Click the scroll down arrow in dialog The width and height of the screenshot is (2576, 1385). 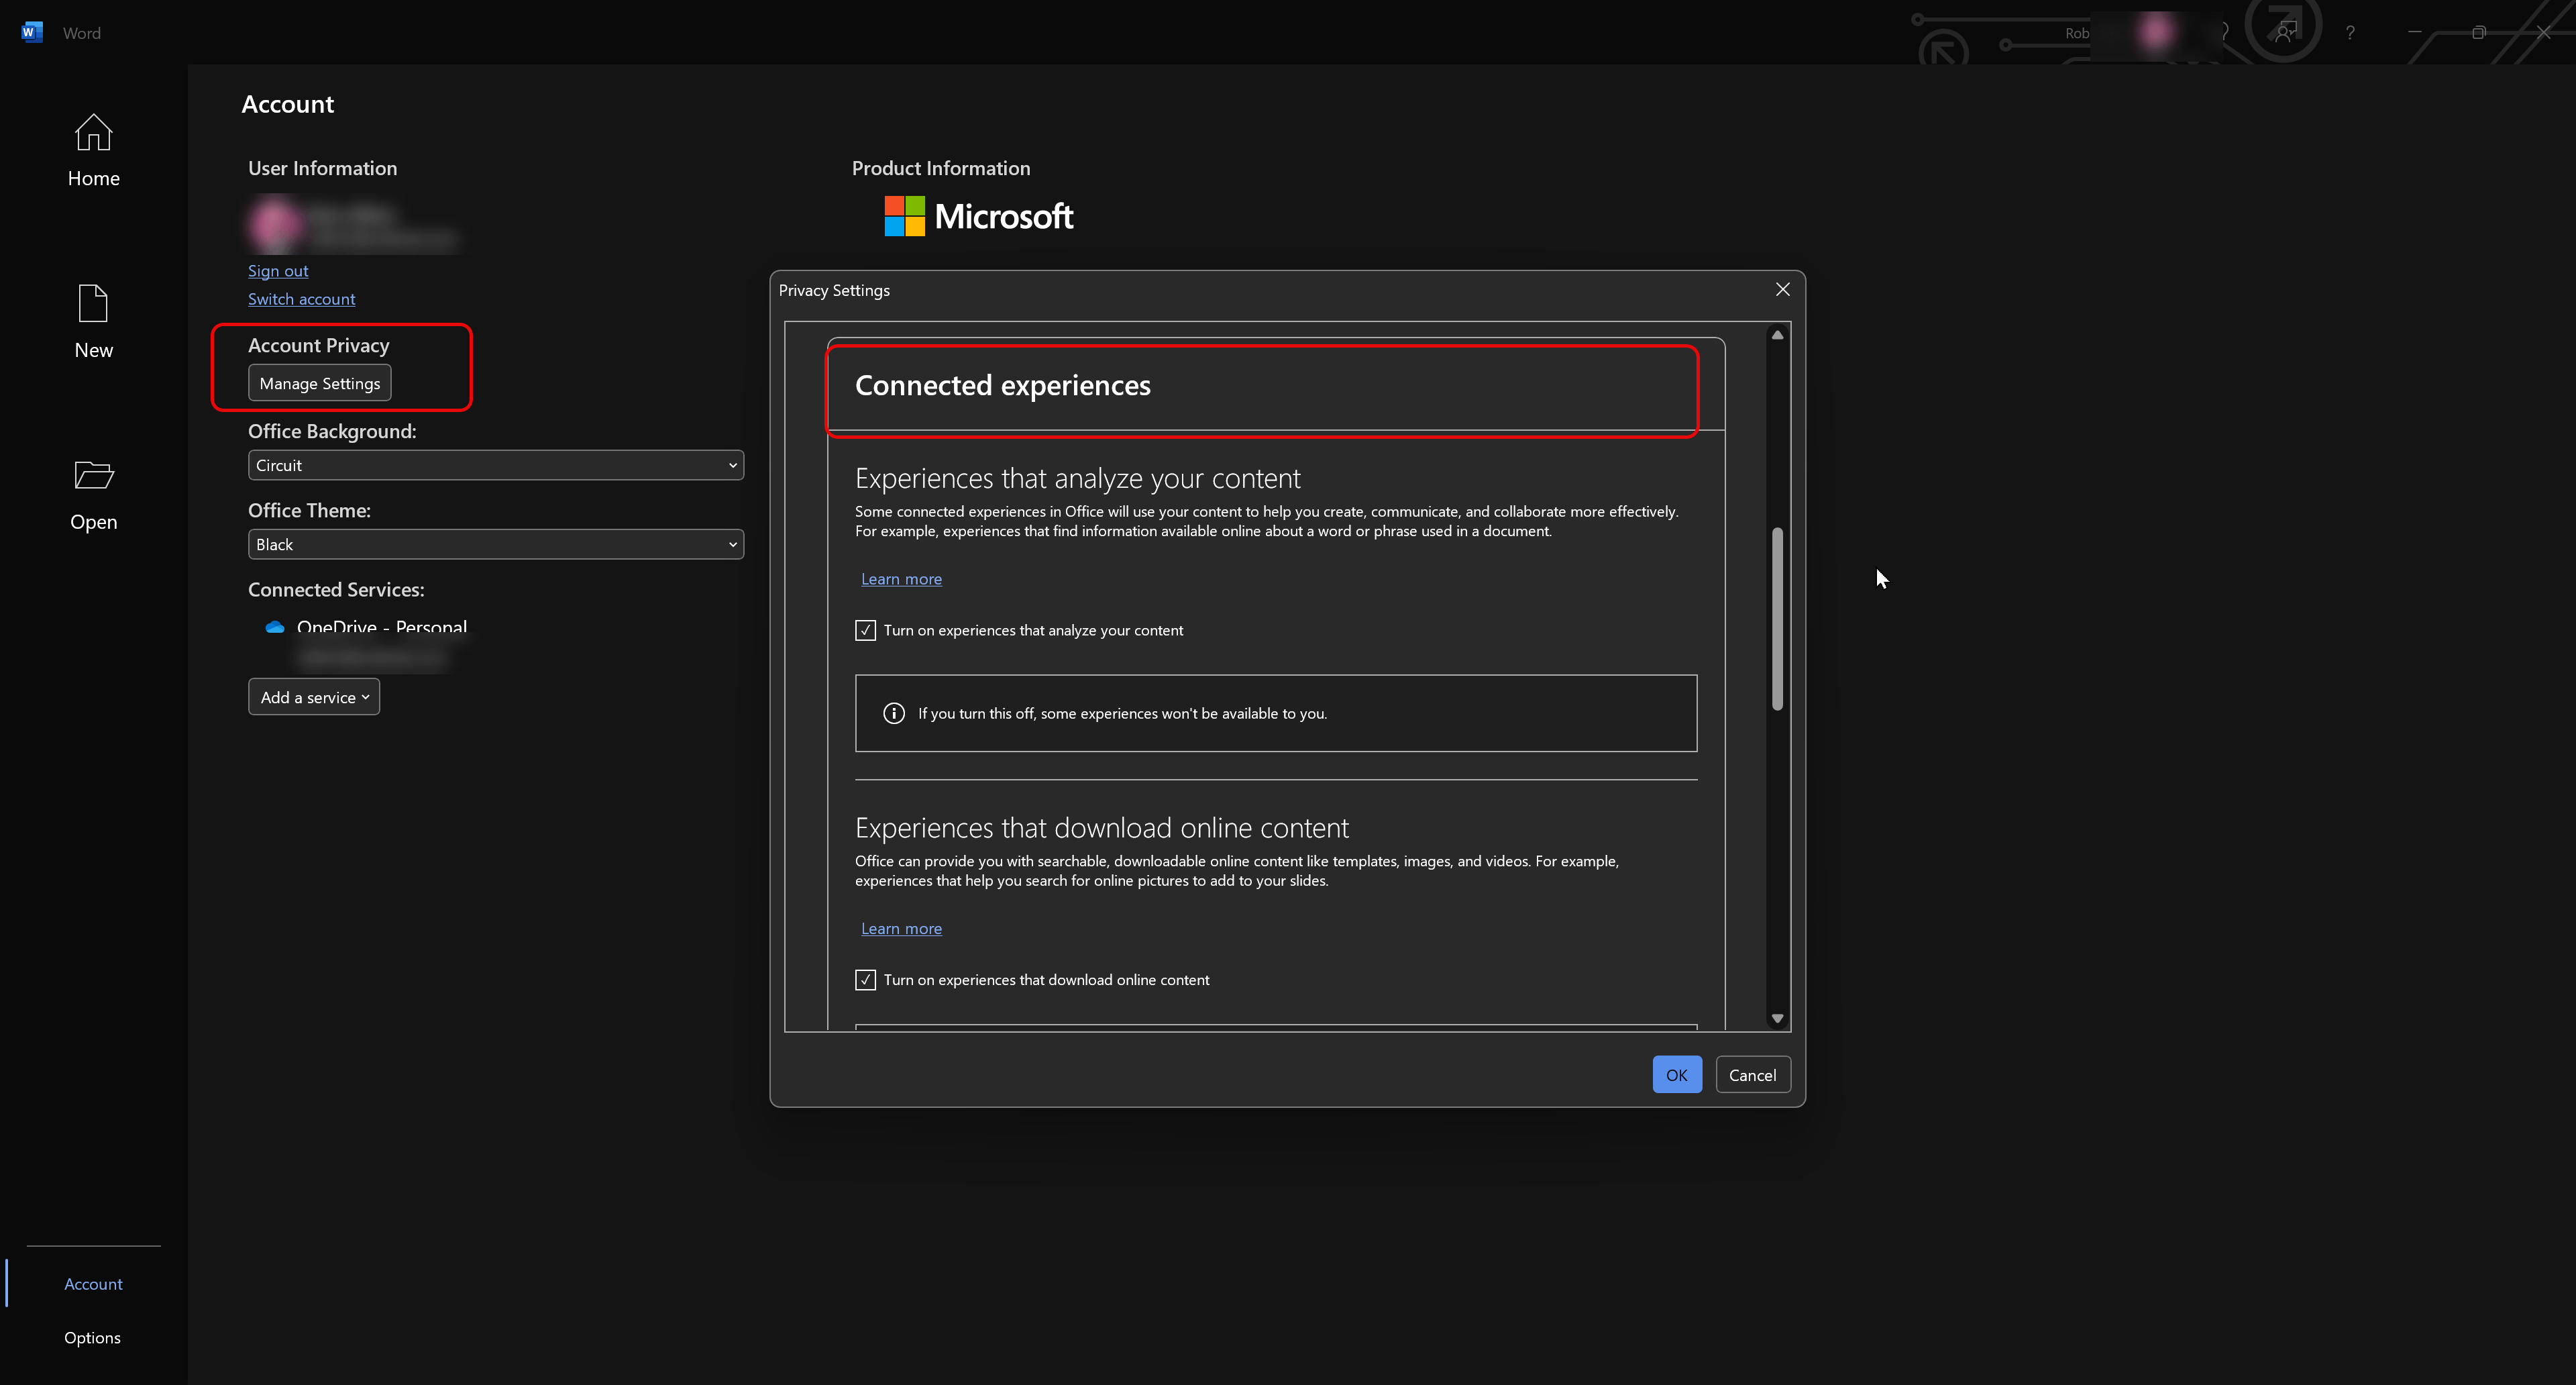click(x=1777, y=1018)
